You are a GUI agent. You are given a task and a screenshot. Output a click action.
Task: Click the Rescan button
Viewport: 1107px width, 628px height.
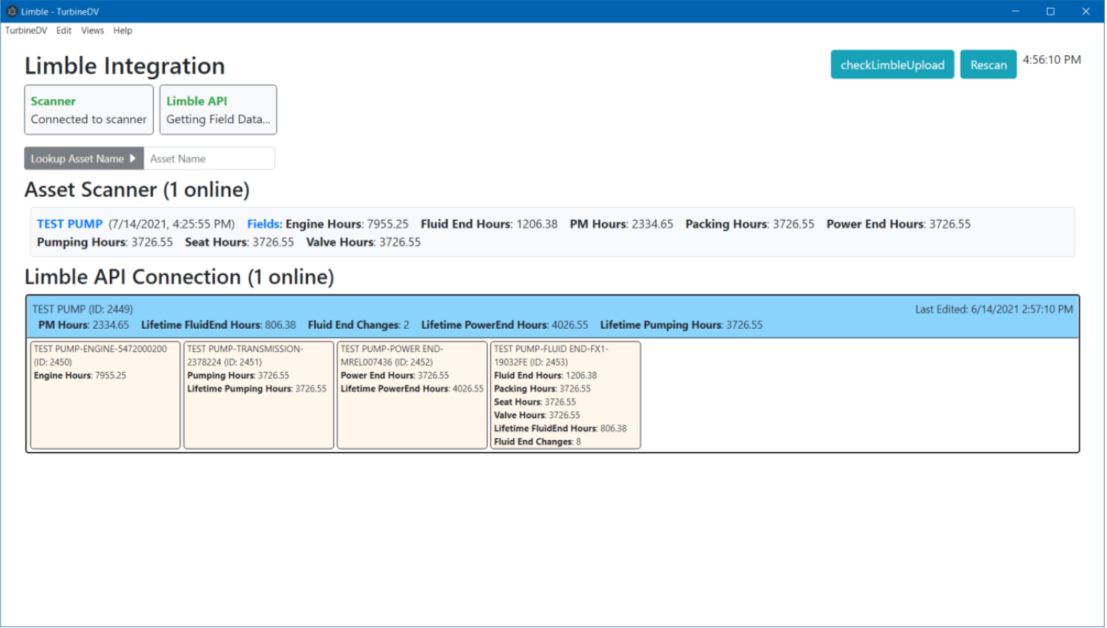pyautogui.click(x=988, y=64)
